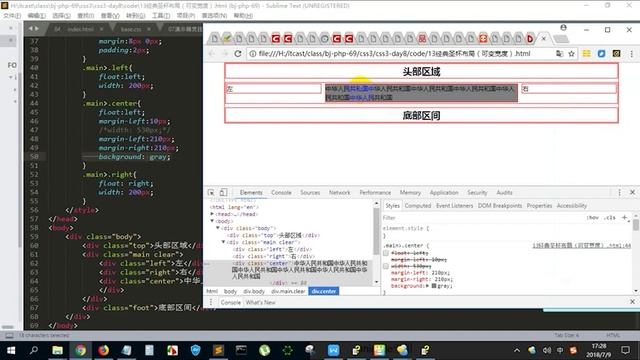This screenshot has width=640, height=360.
Task: Close the active Chrome tab
Action: tap(544, 39)
